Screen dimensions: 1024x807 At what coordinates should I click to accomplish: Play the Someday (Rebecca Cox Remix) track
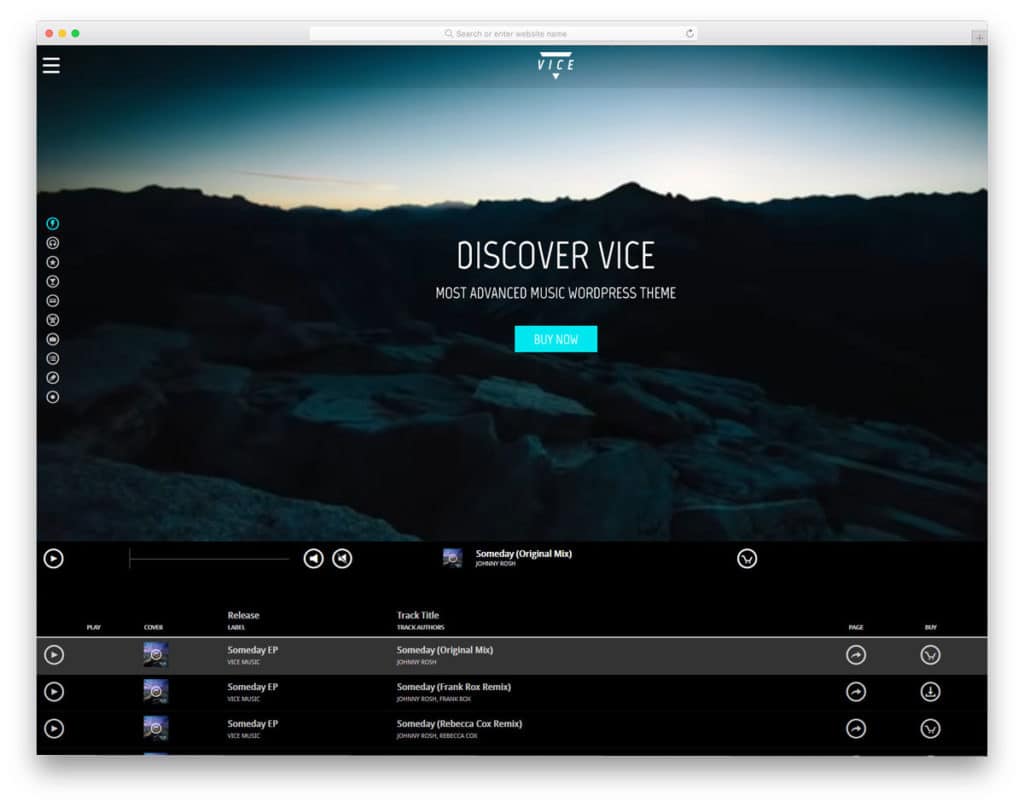pyautogui.click(x=54, y=728)
